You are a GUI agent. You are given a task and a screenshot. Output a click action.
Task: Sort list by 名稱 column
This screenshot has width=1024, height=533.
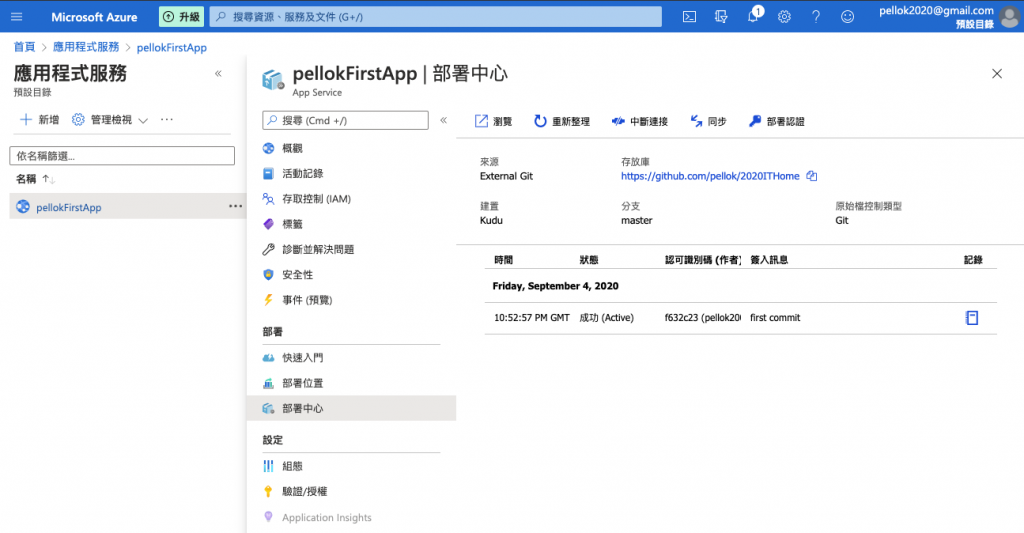click(35, 178)
